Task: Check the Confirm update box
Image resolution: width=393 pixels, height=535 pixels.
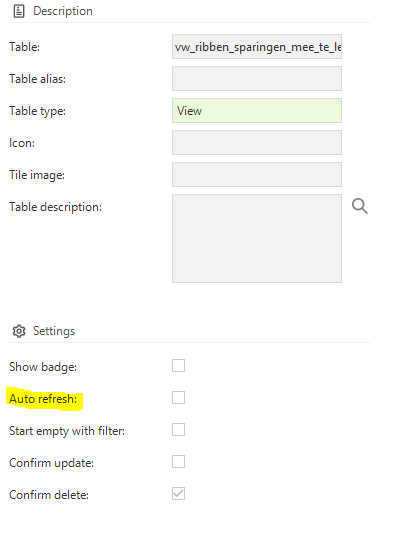Action: [x=178, y=462]
